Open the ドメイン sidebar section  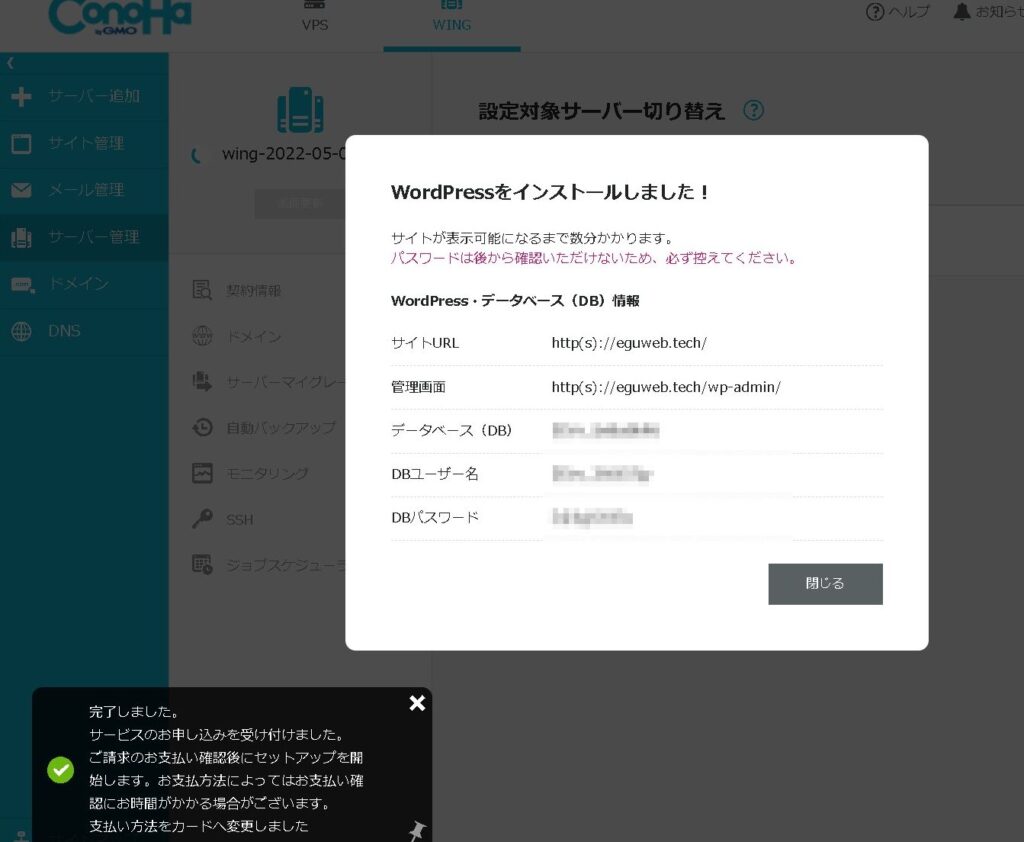pyautogui.click(x=78, y=284)
